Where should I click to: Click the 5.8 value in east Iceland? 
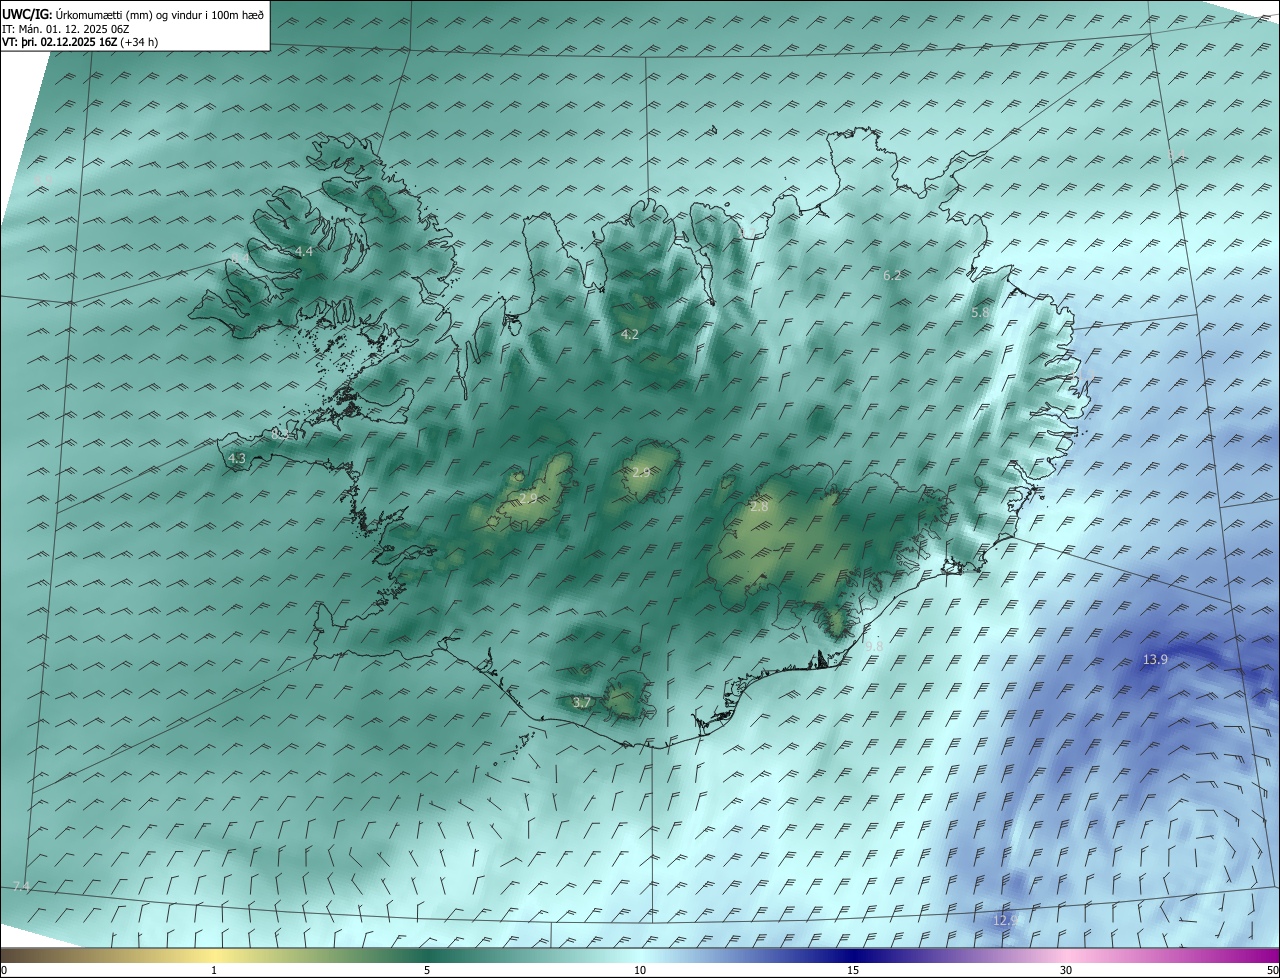point(981,312)
